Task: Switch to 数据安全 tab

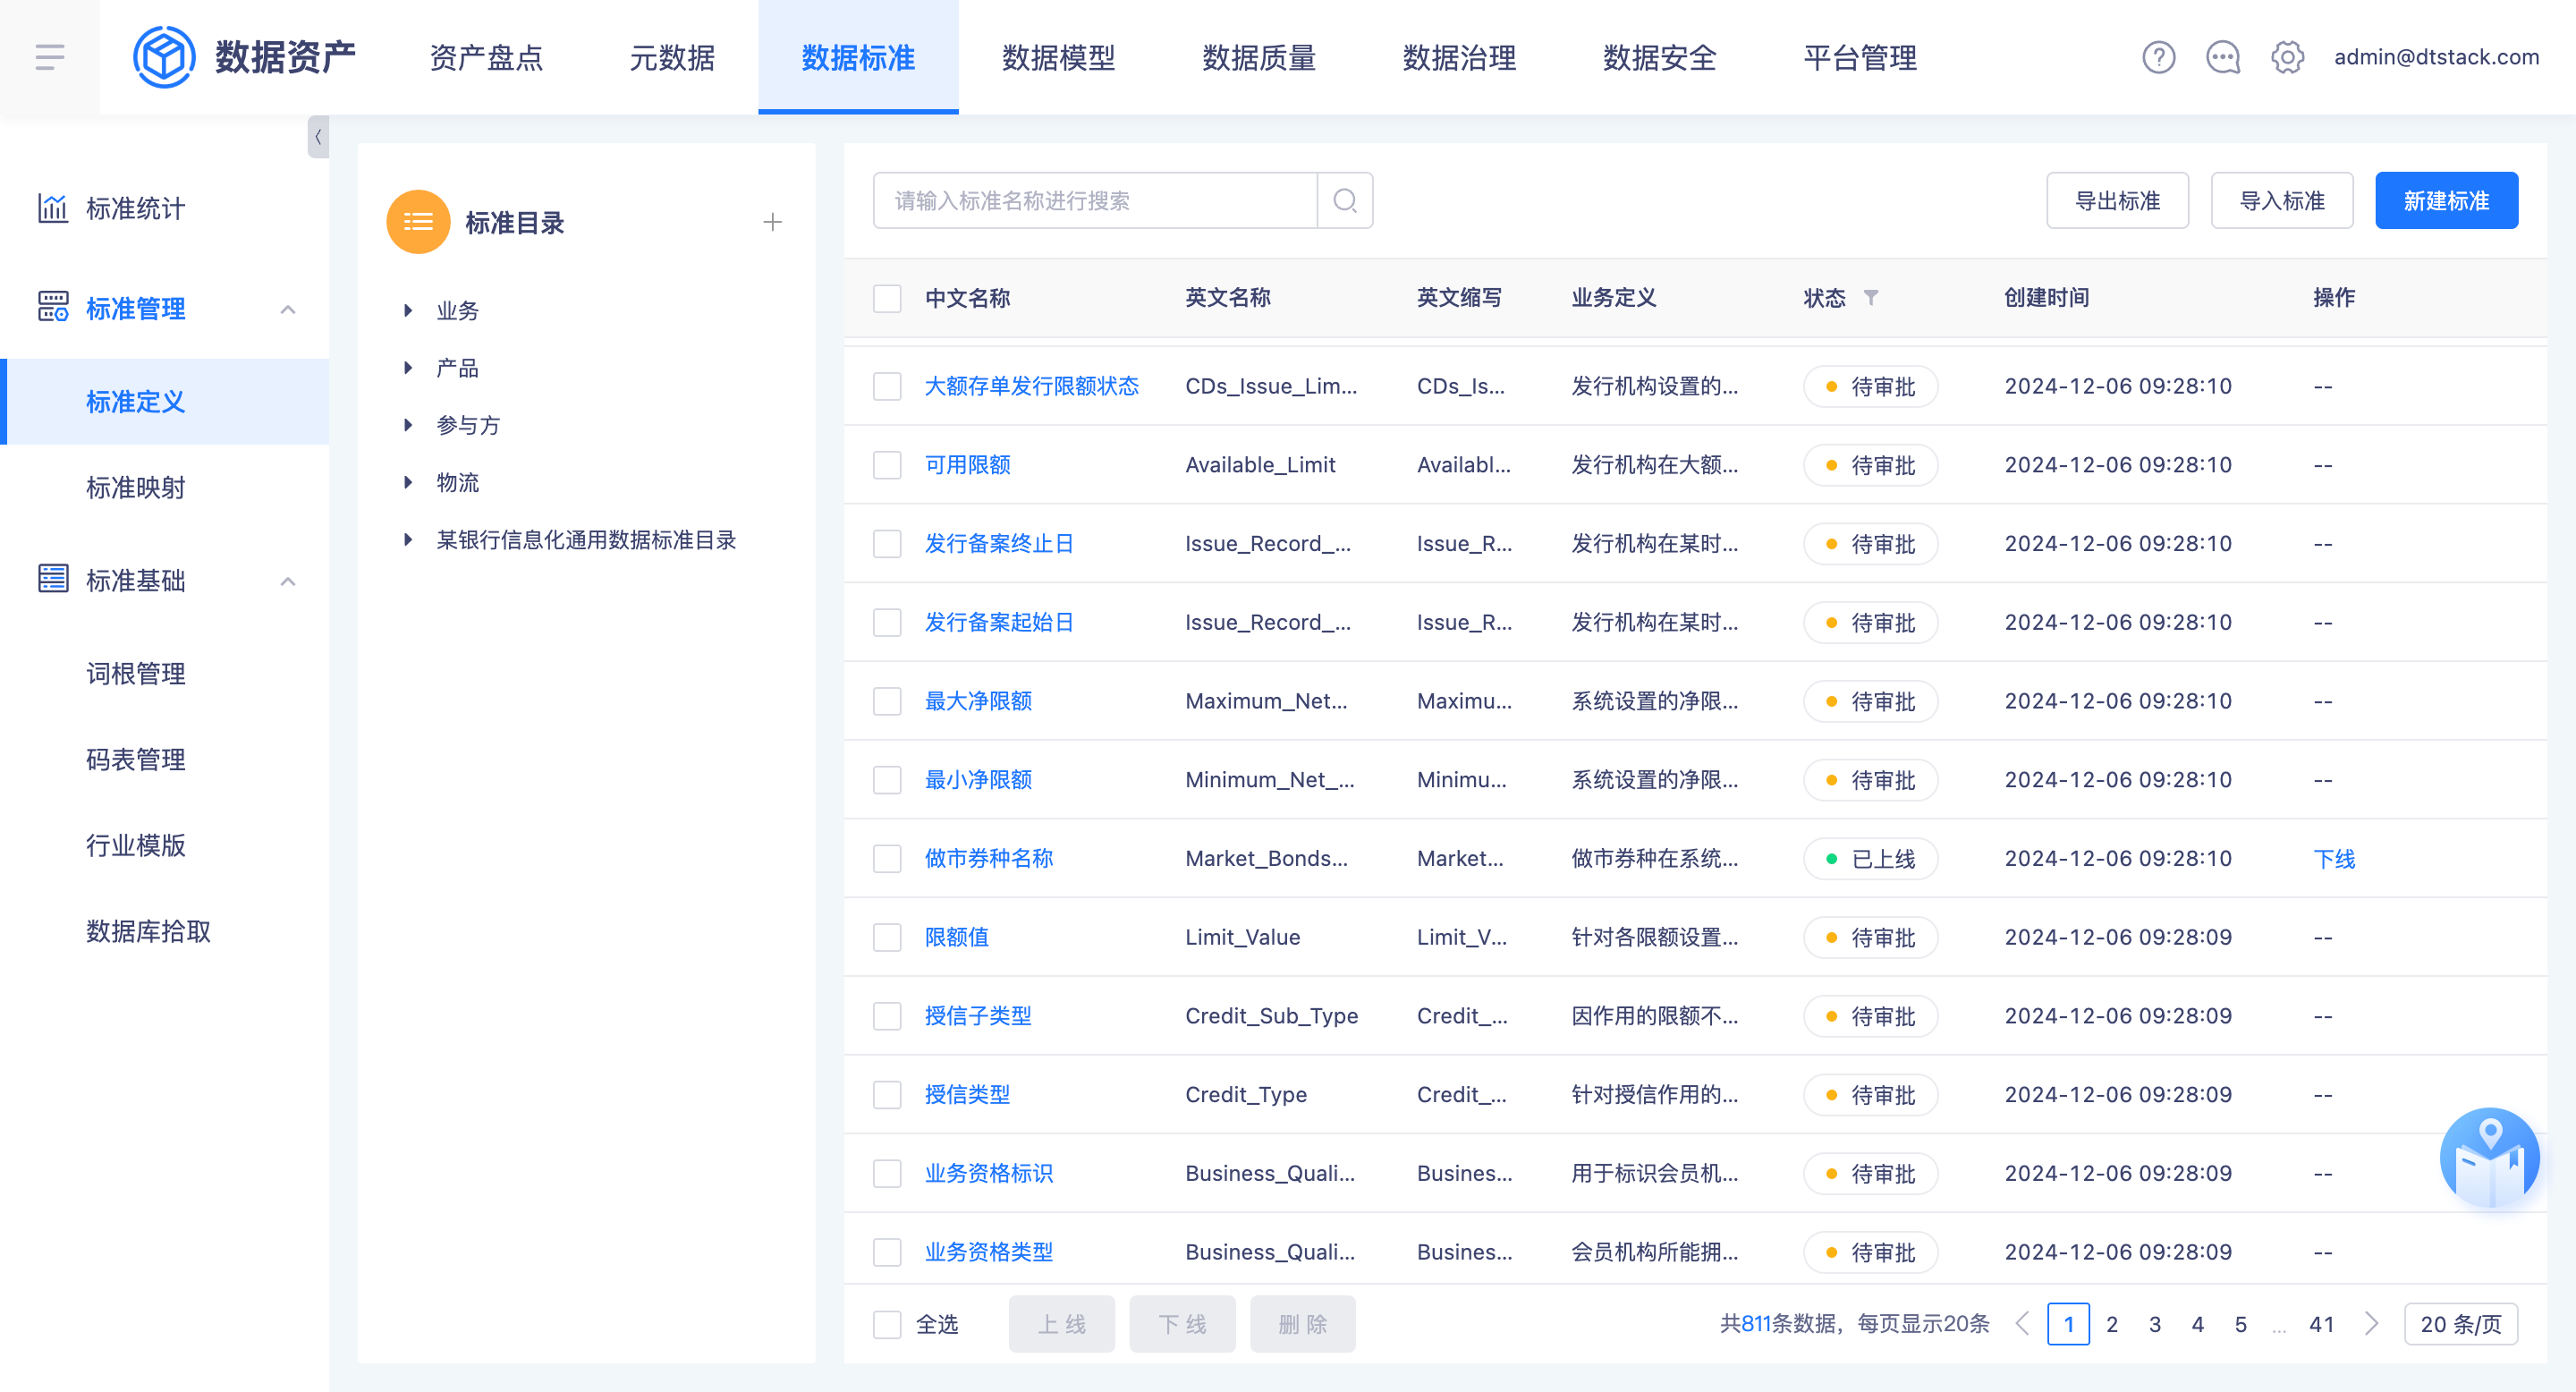Action: coord(1659,57)
